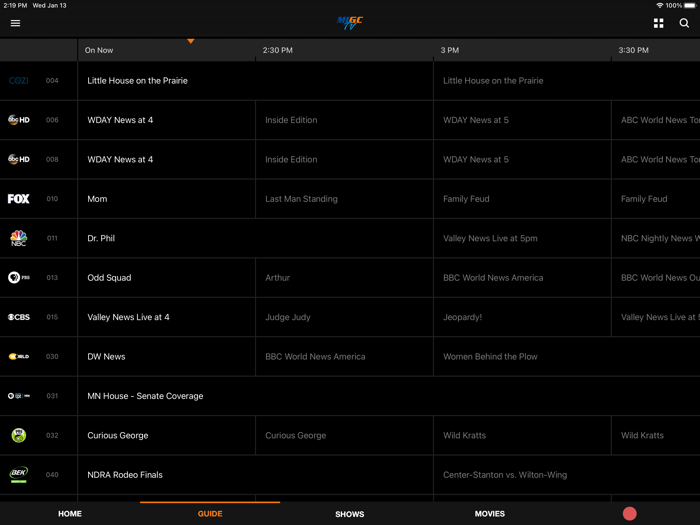Open BBC World News America on channel 013

coord(522,277)
